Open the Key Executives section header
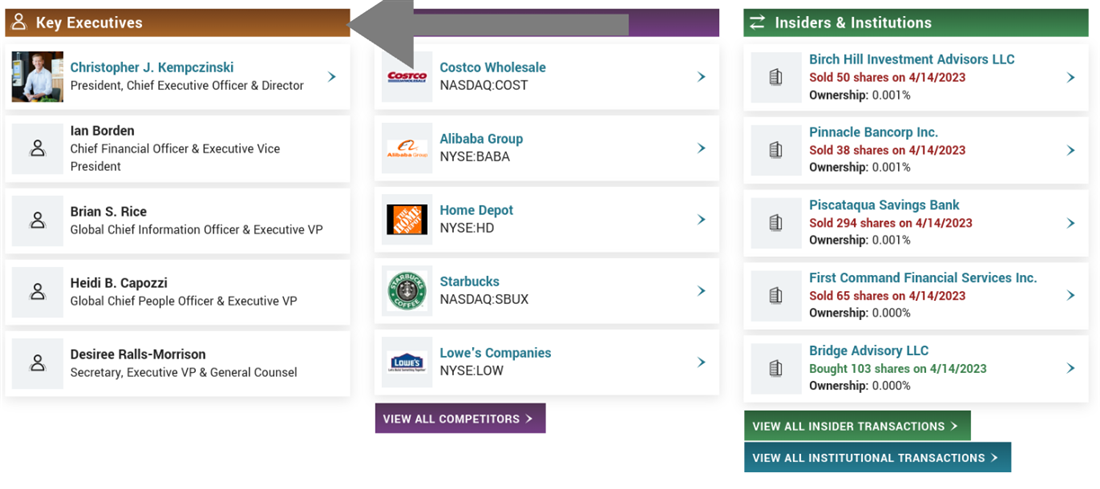The width and height of the screenshot is (1100, 489). 90,23
